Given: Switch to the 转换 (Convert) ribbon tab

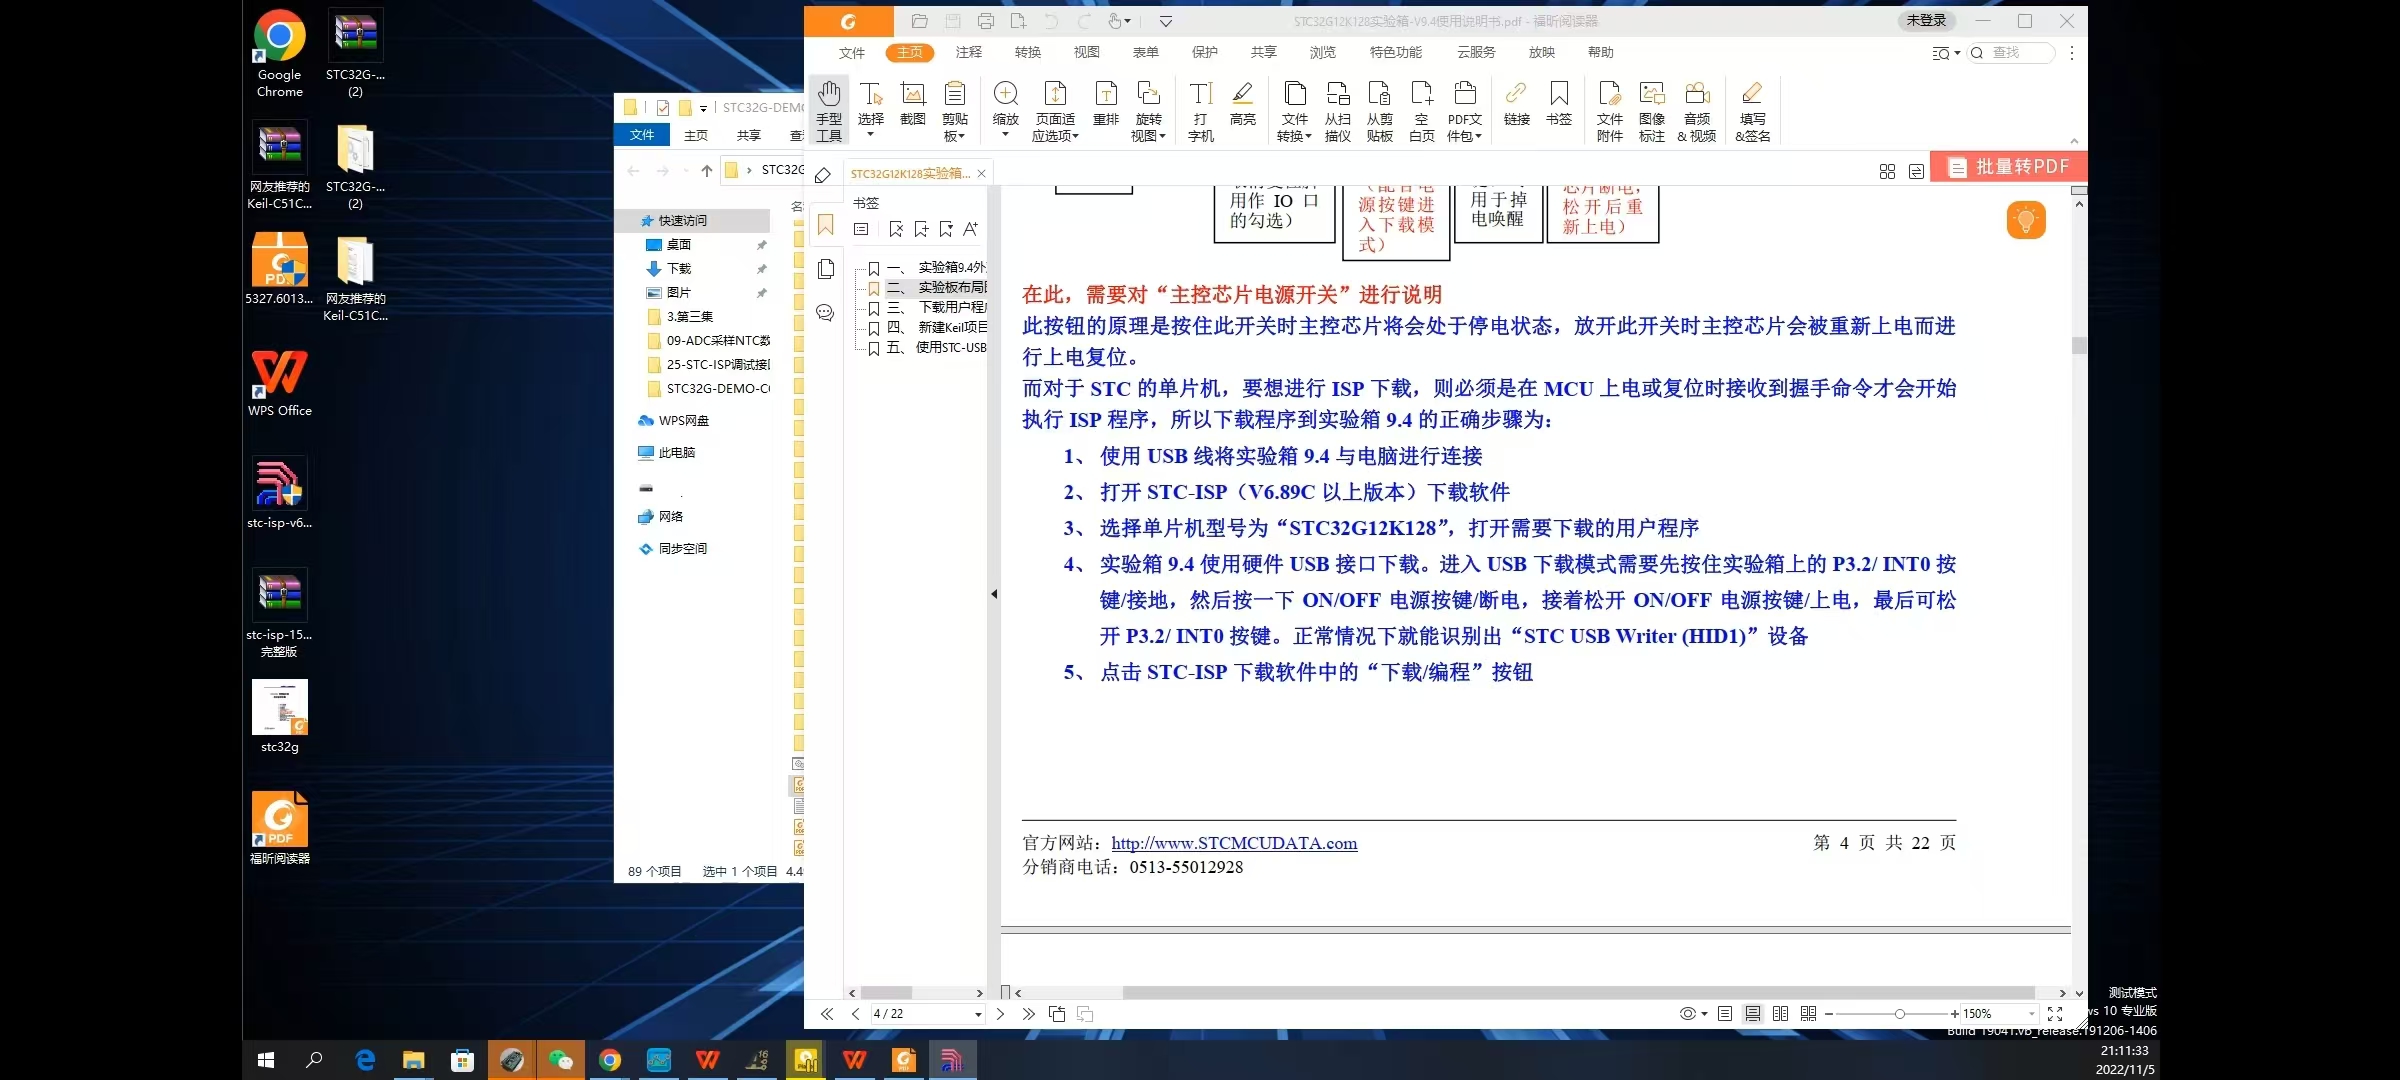Looking at the screenshot, I should click(1027, 52).
